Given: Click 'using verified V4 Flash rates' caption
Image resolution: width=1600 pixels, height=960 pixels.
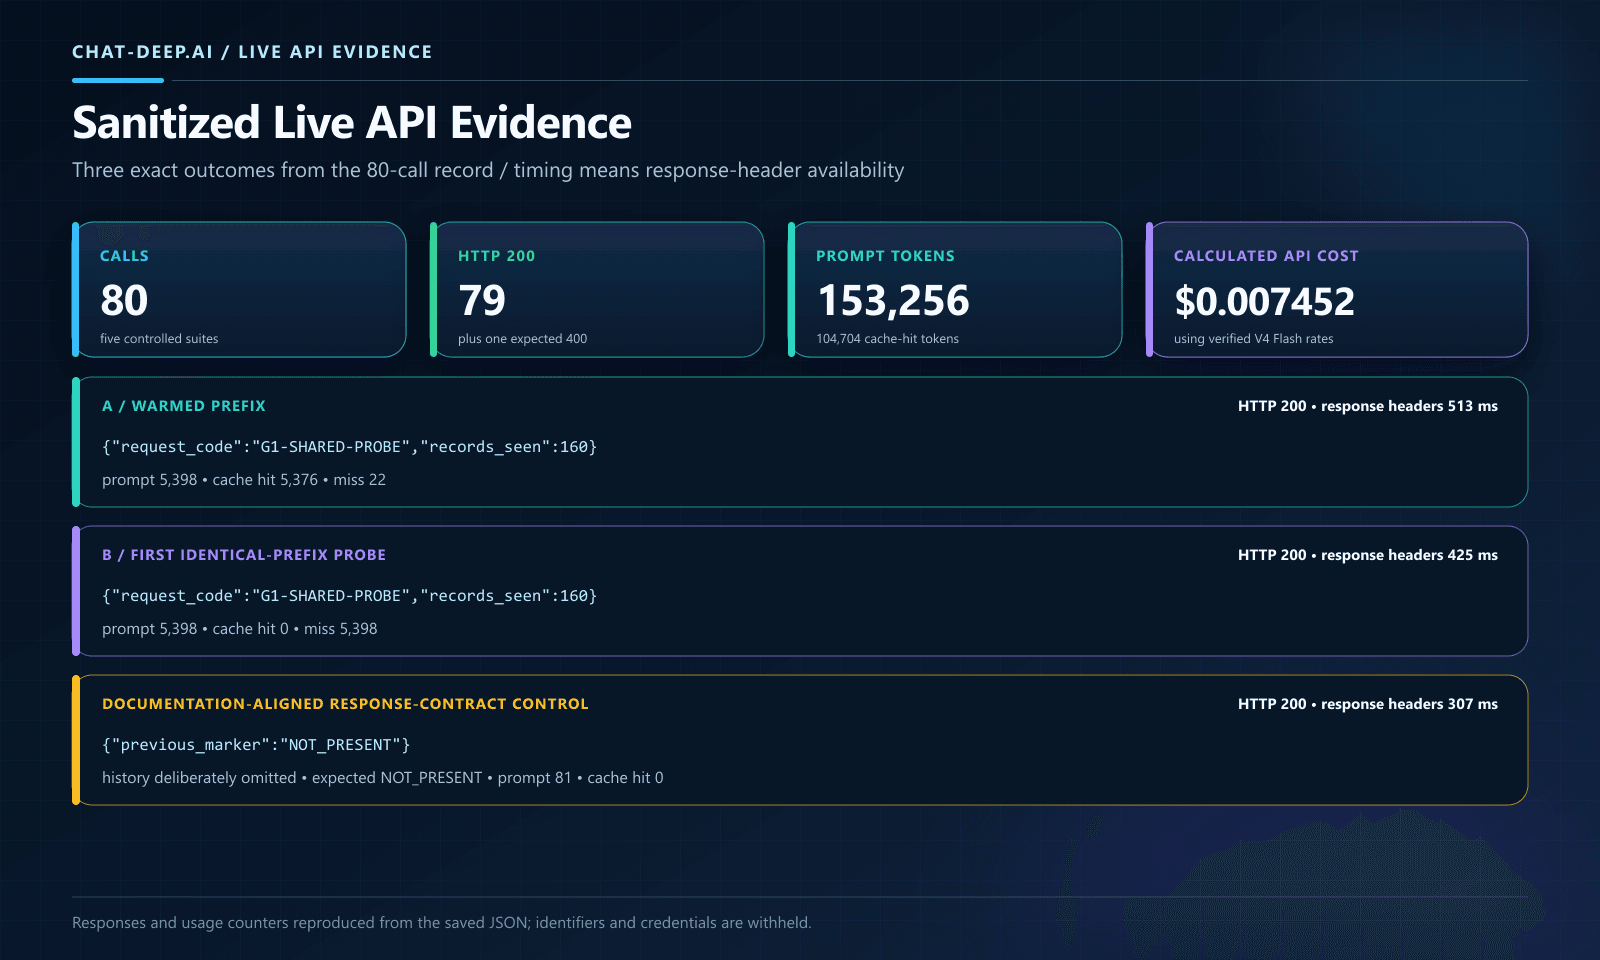Looking at the screenshot, I should tap(1253, 339).
